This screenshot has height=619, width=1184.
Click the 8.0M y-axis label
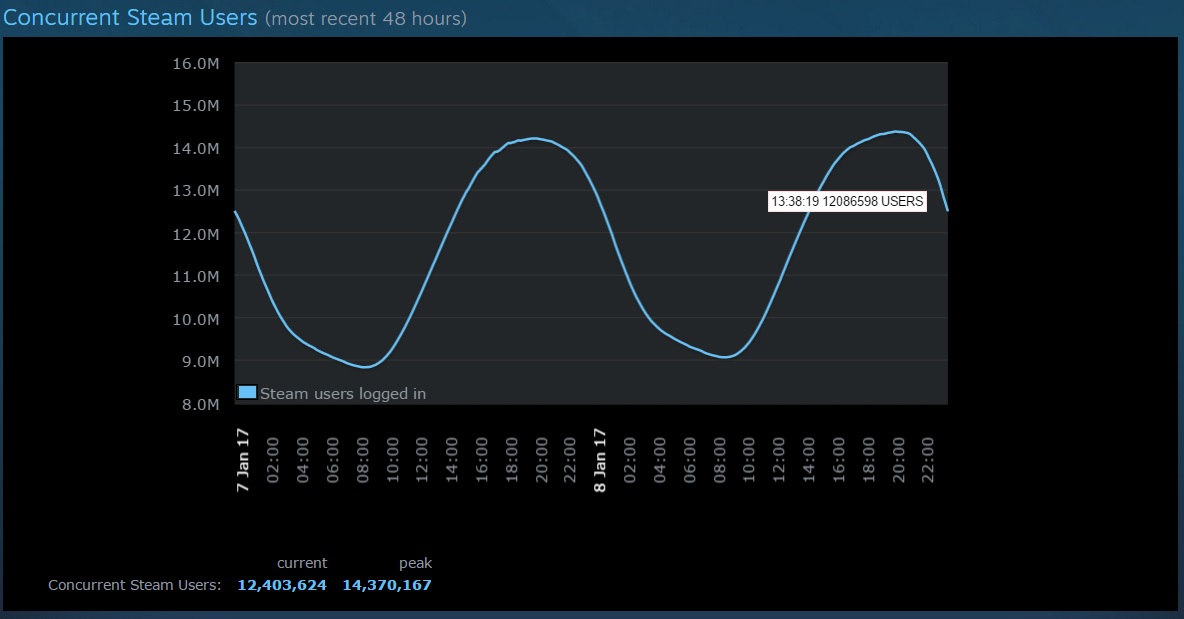coord(199,405)
